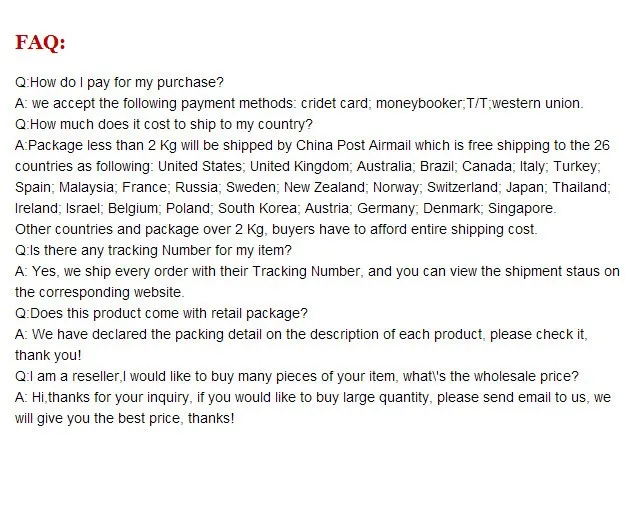This screenshot has height=521, width=633.
Task: Click the reseller wholesale price question
Action: (297, 376)
